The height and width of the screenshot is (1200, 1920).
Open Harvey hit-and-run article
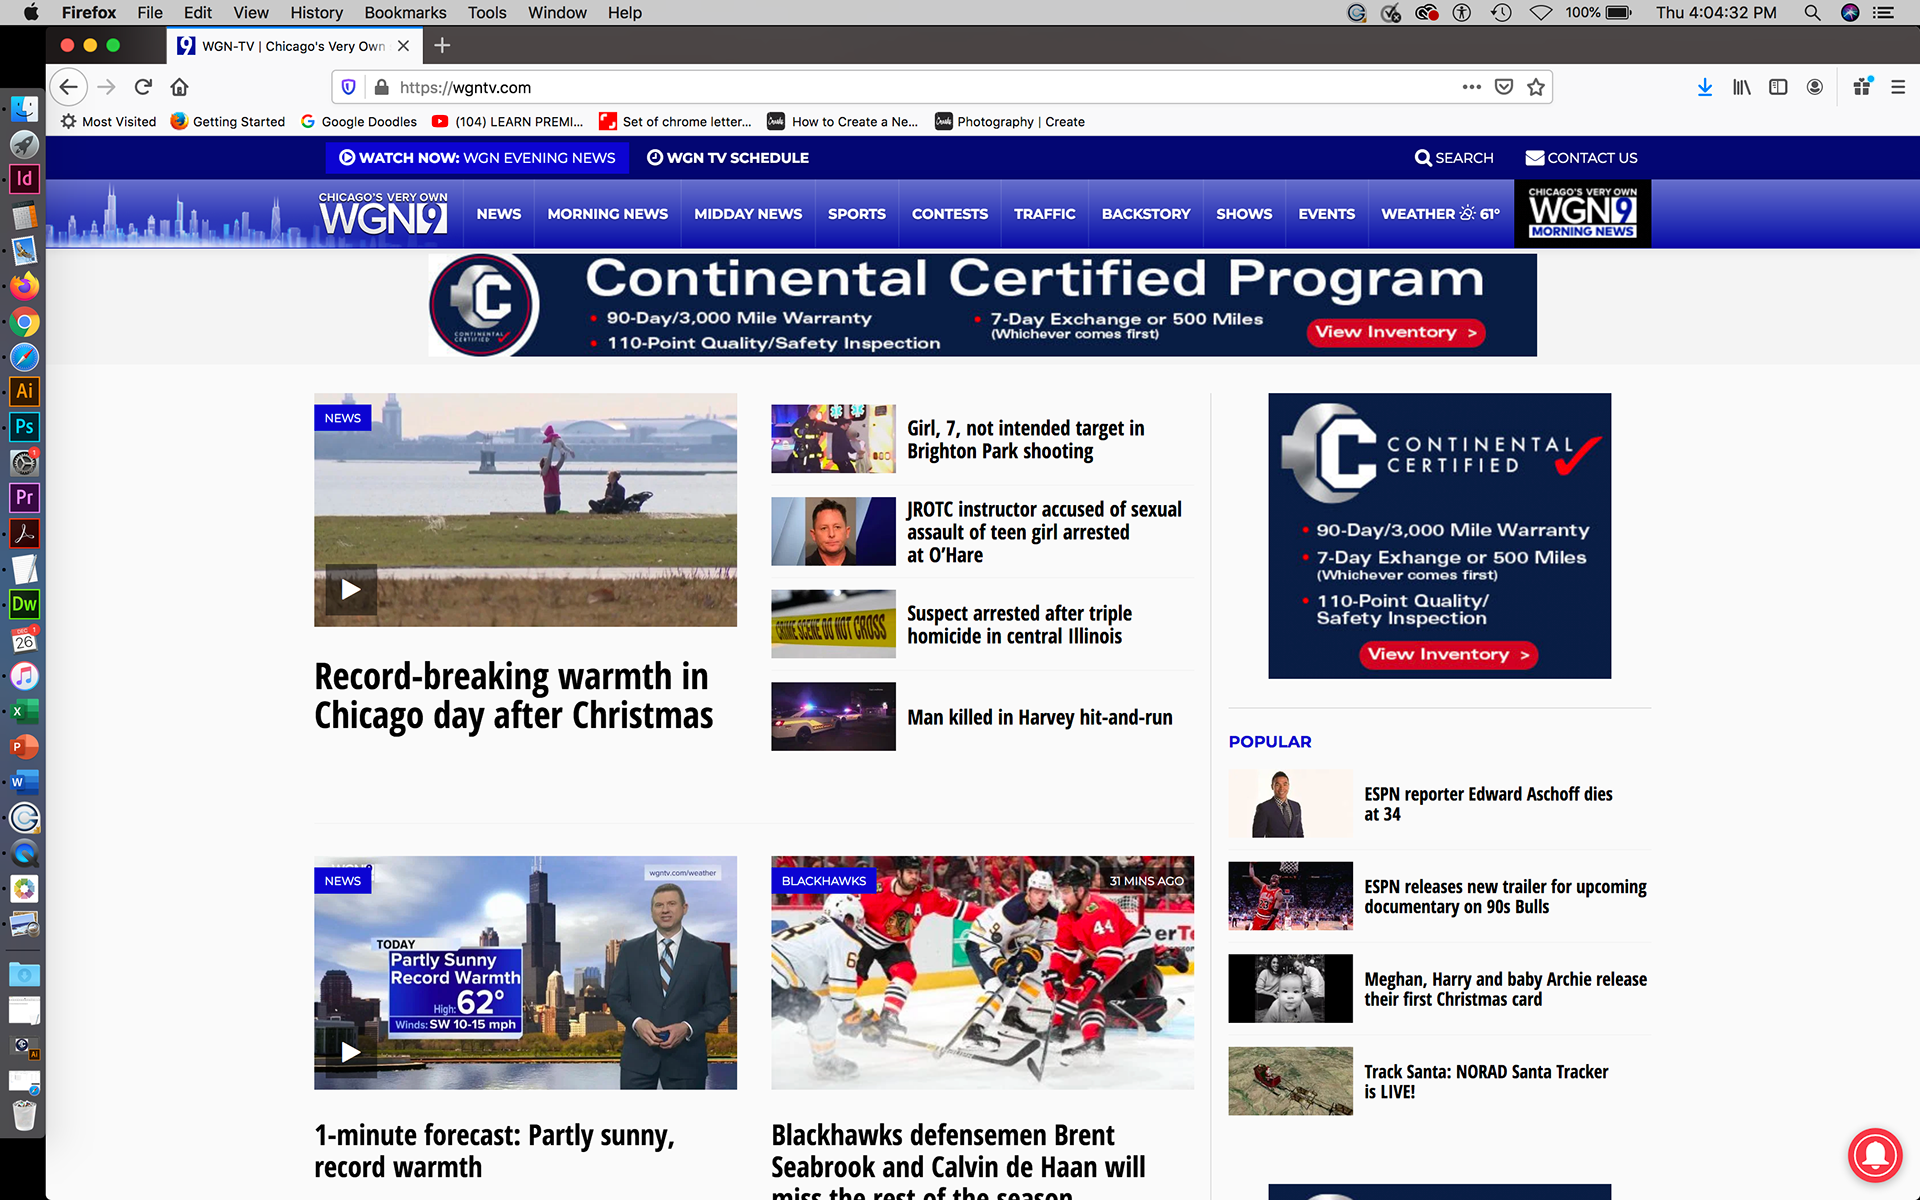pyautogui.click(x=1039, y=717)
